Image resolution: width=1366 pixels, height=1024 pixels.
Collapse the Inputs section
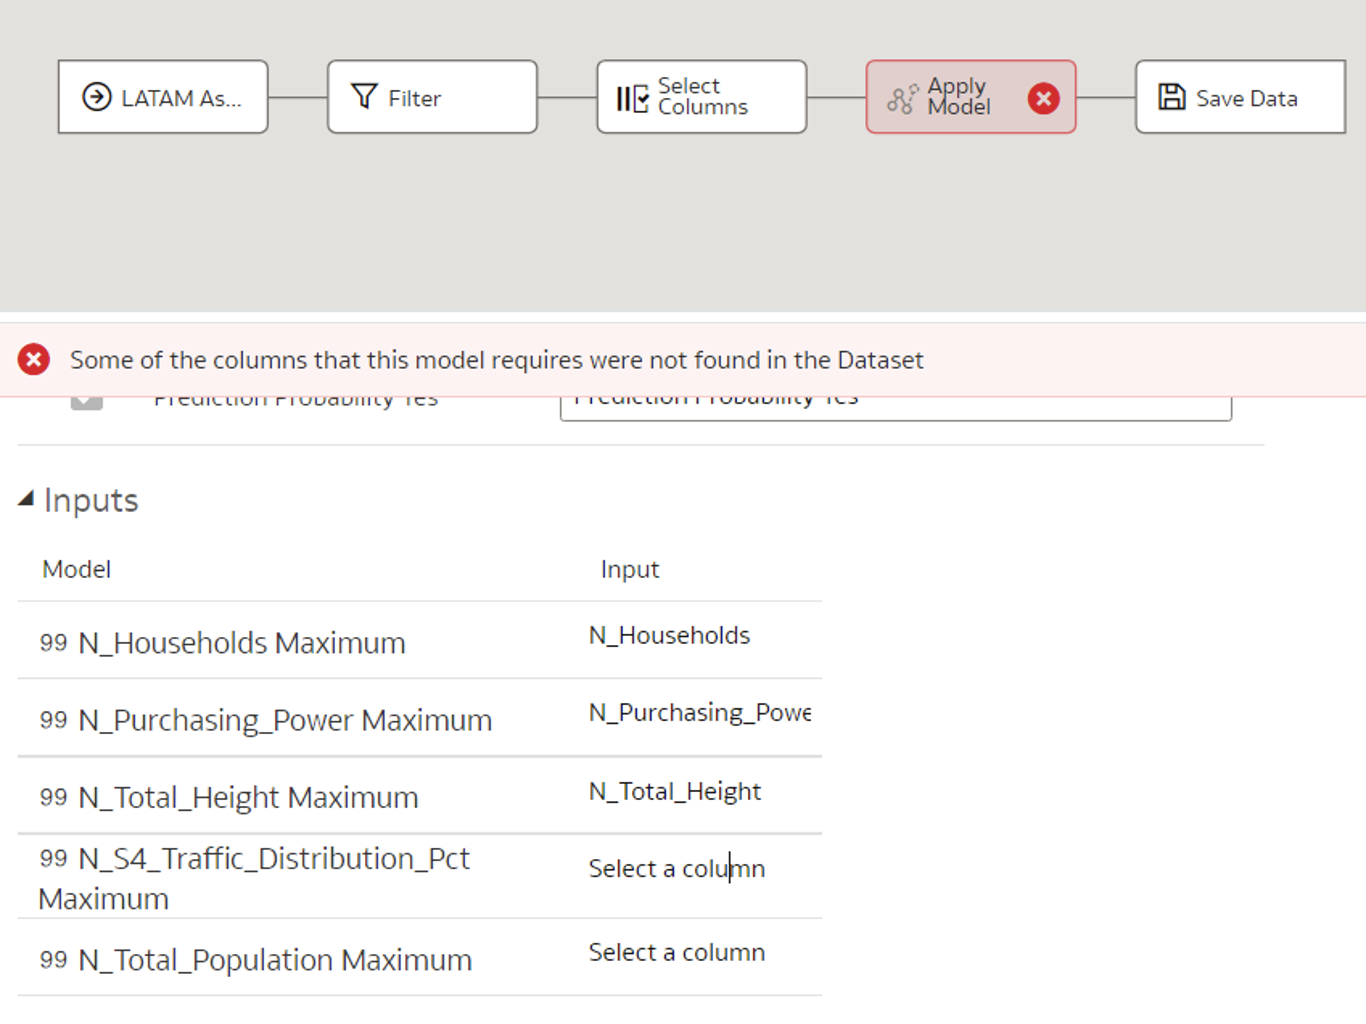click(26, 499)
